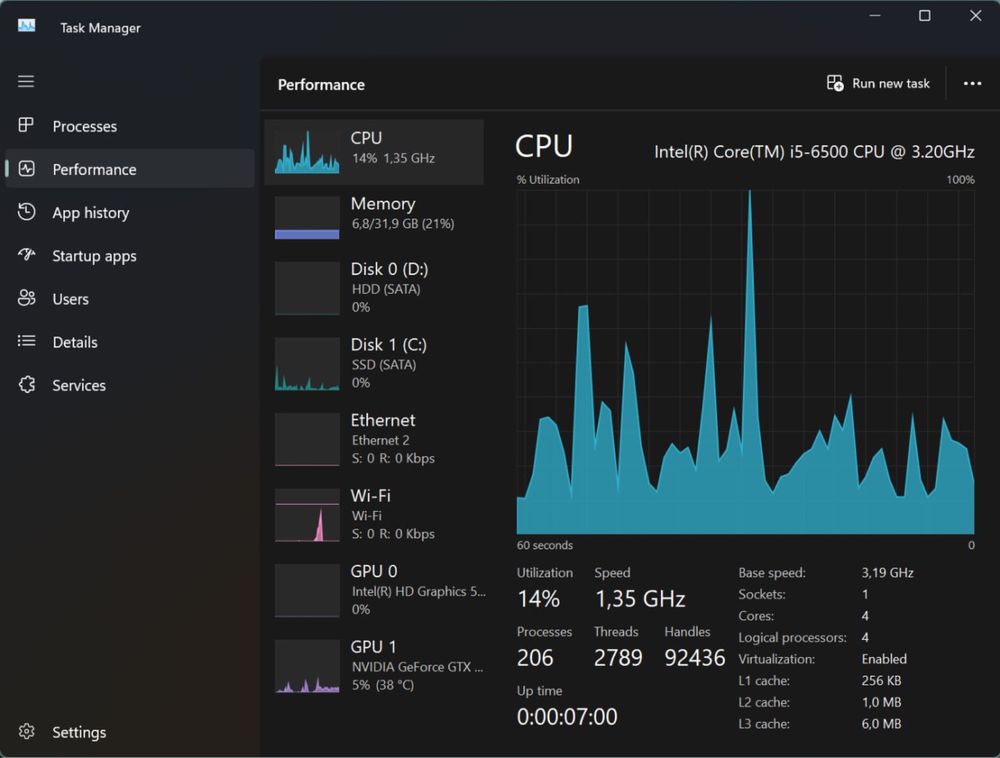Select the CPU resource label
This screenshot has height=758, width=1000.
click(x=366, y=138)
